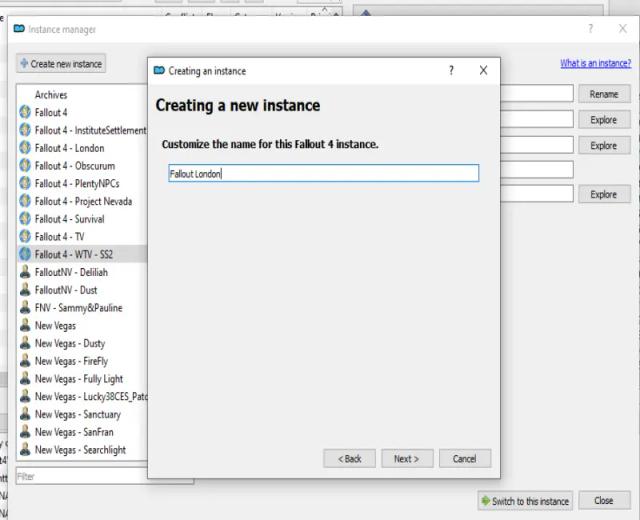
Task: Click the ranger icon beside New Vegas - Dusty
Action: (x=25, y=343)
